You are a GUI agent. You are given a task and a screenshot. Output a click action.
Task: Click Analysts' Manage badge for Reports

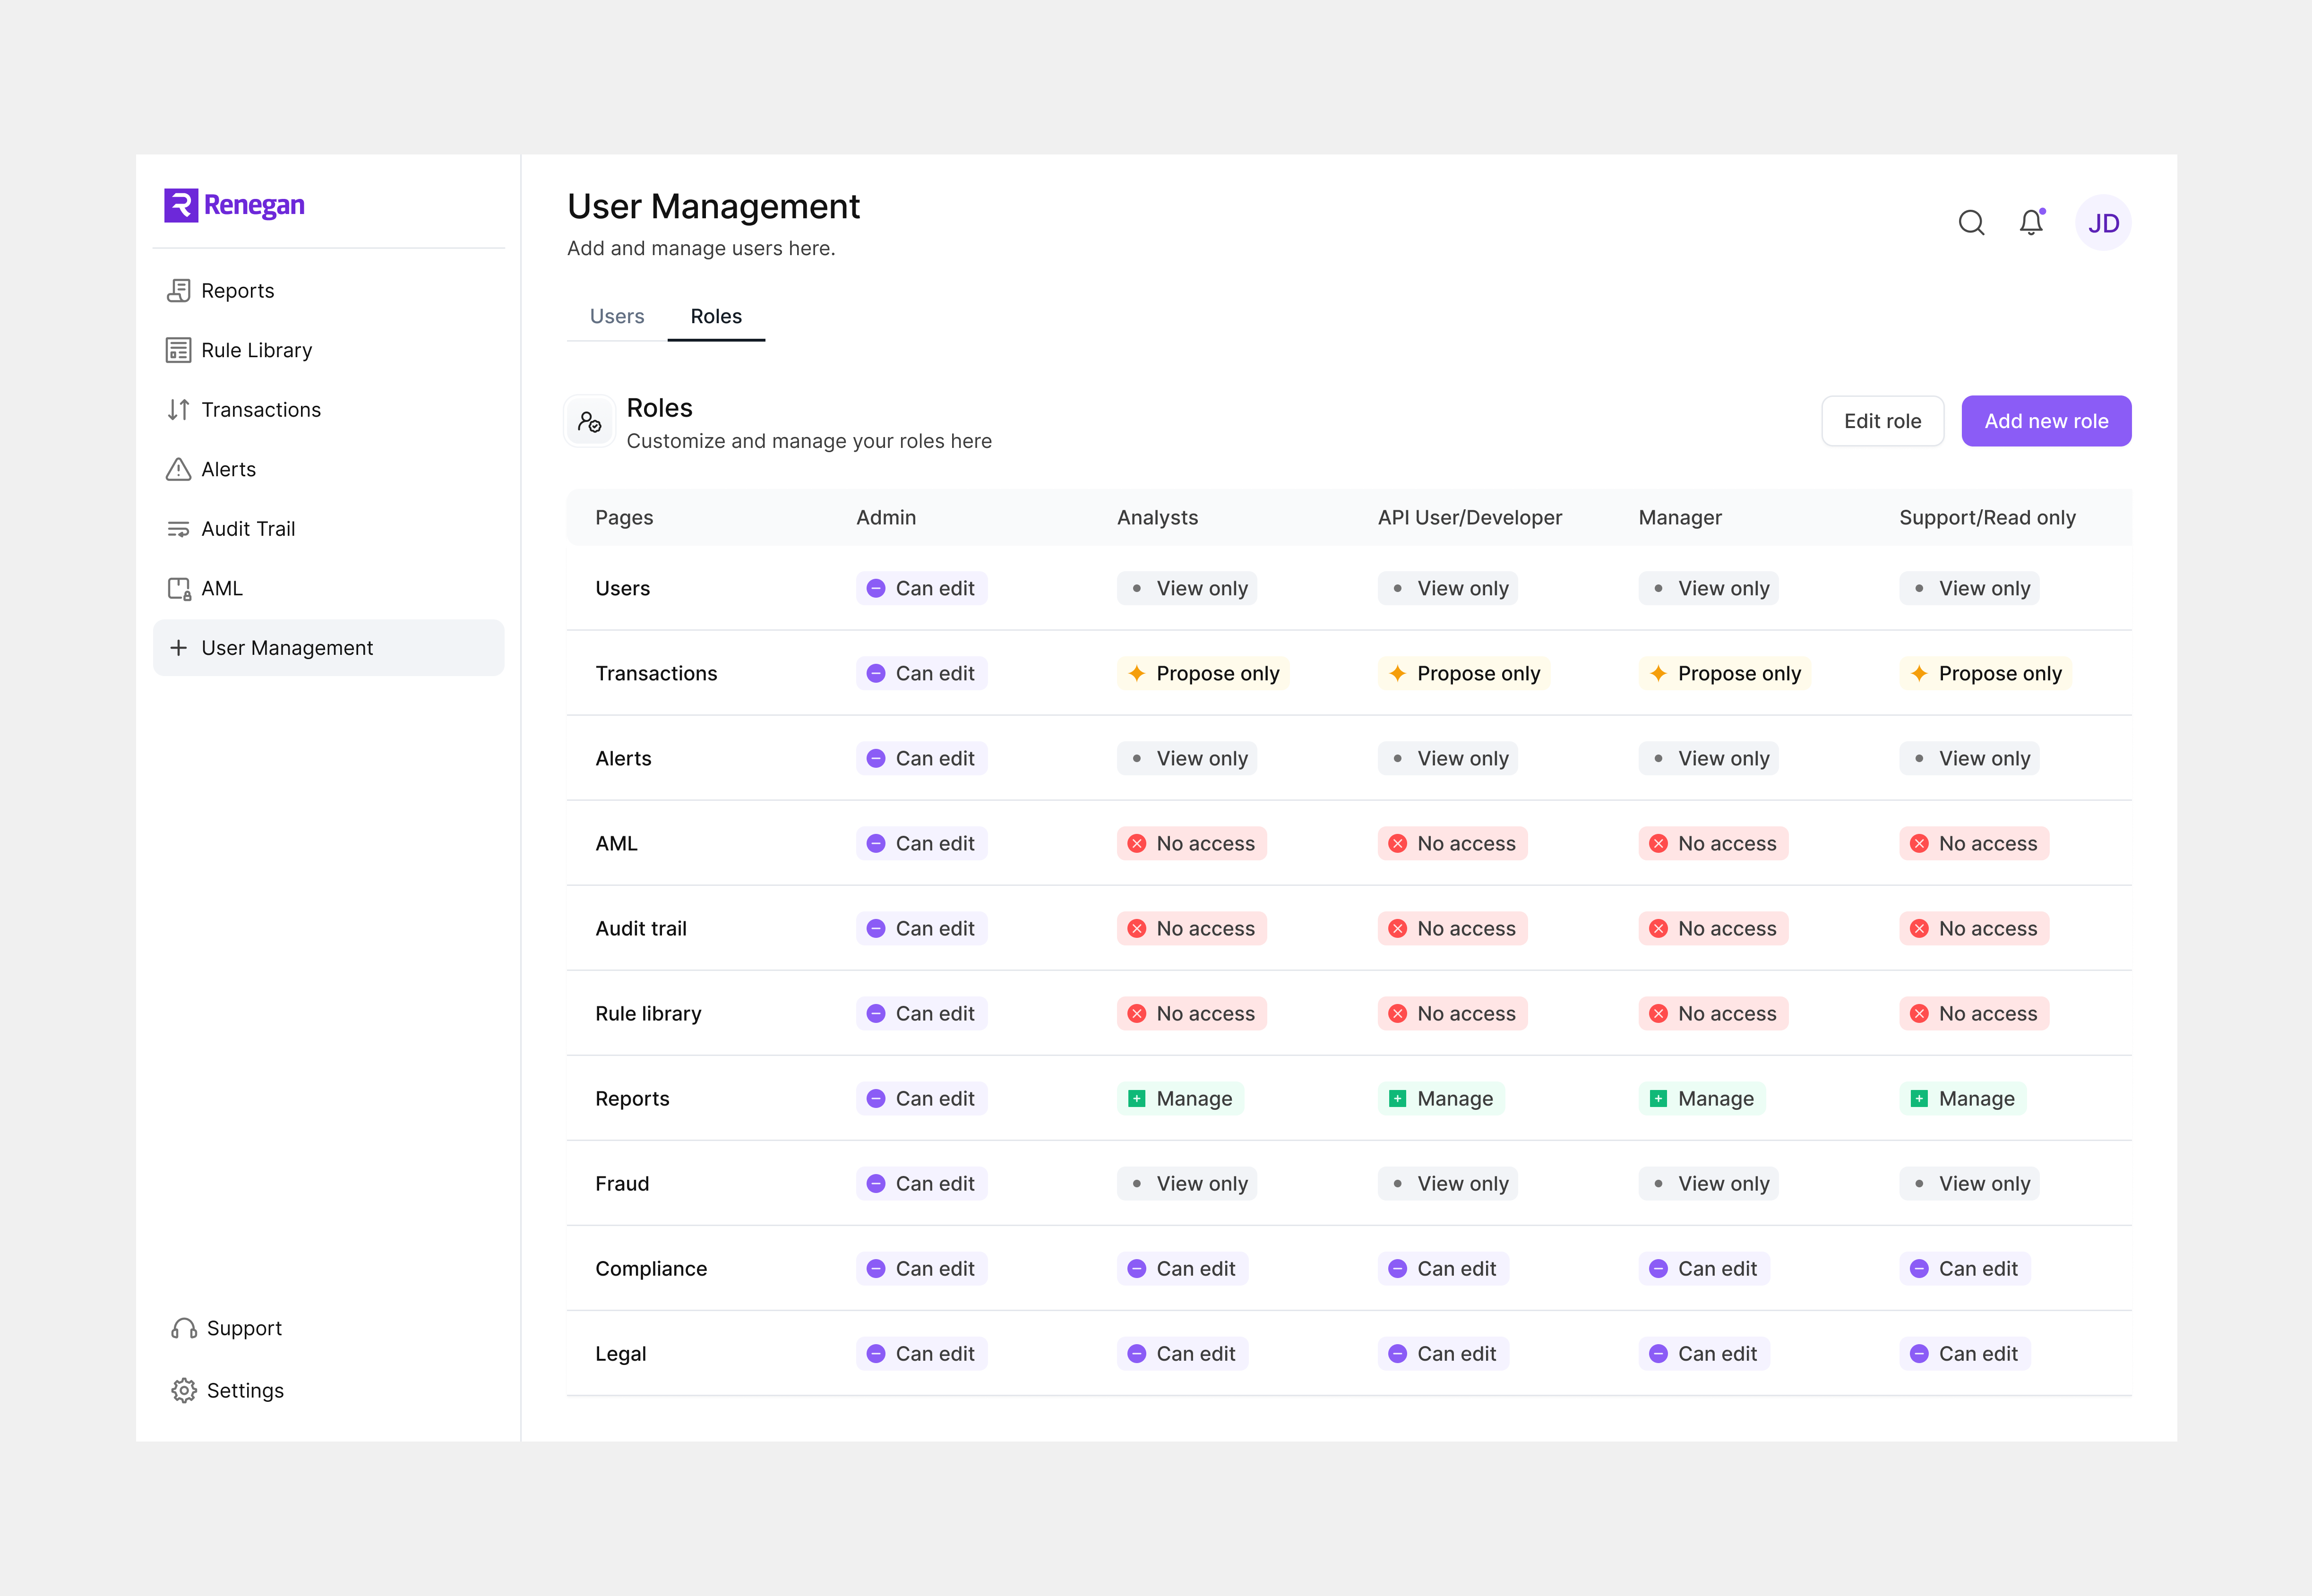1180,1099
